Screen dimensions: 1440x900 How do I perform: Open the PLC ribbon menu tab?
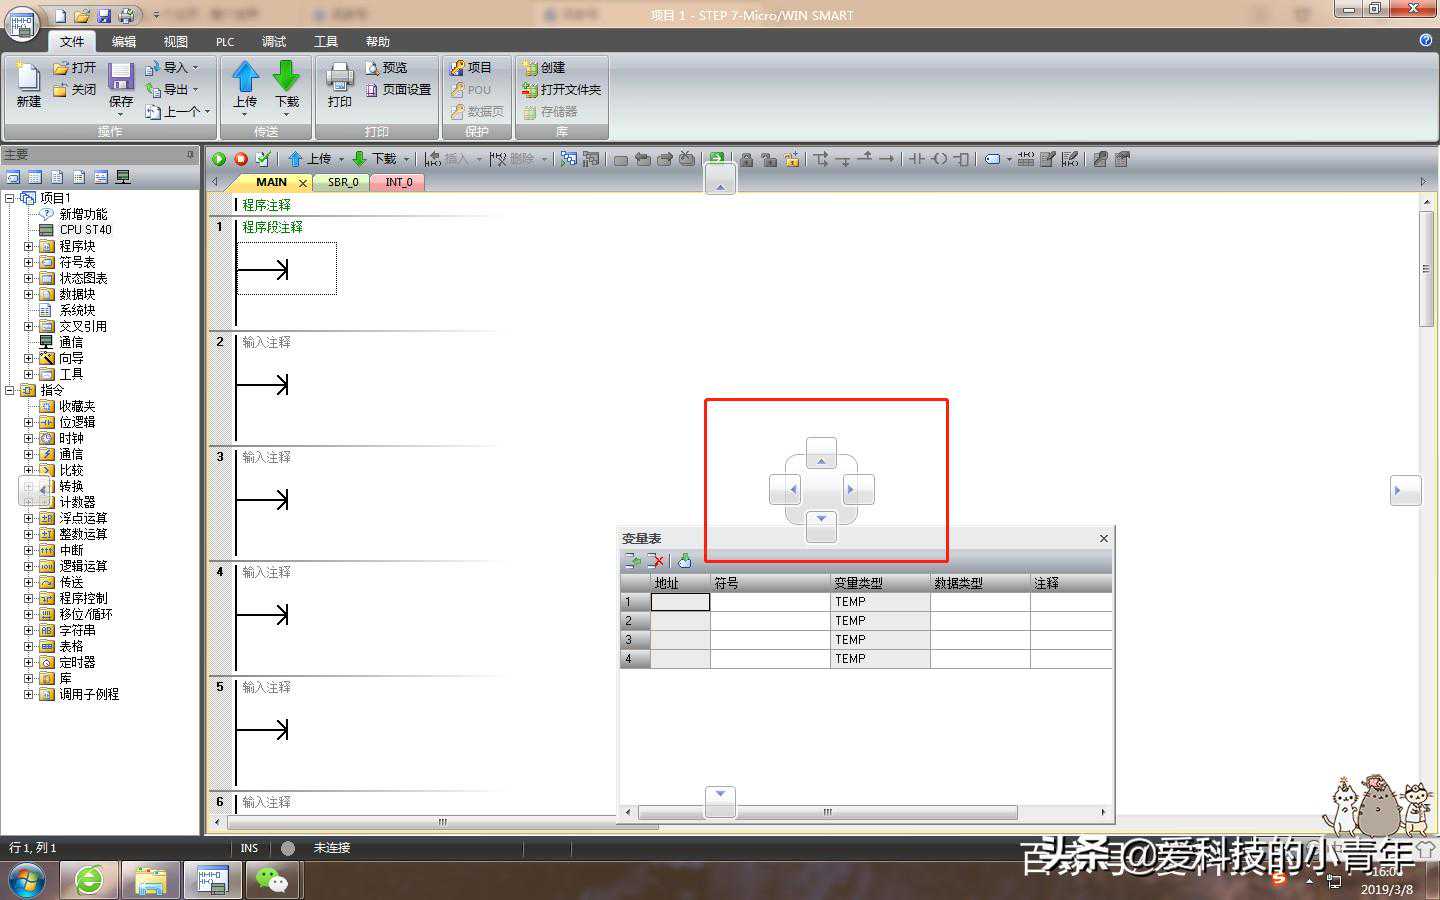pos(225,42)
